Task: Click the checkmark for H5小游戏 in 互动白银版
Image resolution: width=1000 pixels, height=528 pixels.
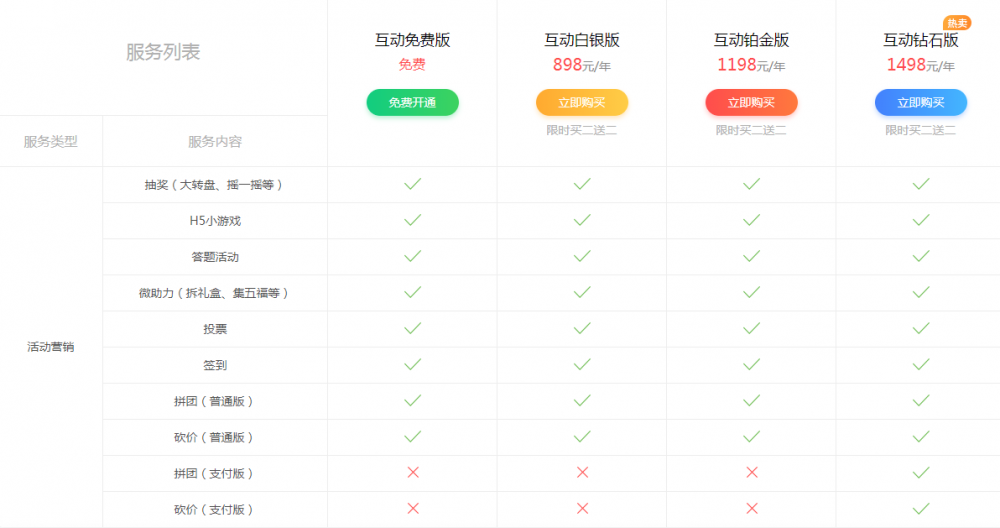Action: (x=582, y=220)
